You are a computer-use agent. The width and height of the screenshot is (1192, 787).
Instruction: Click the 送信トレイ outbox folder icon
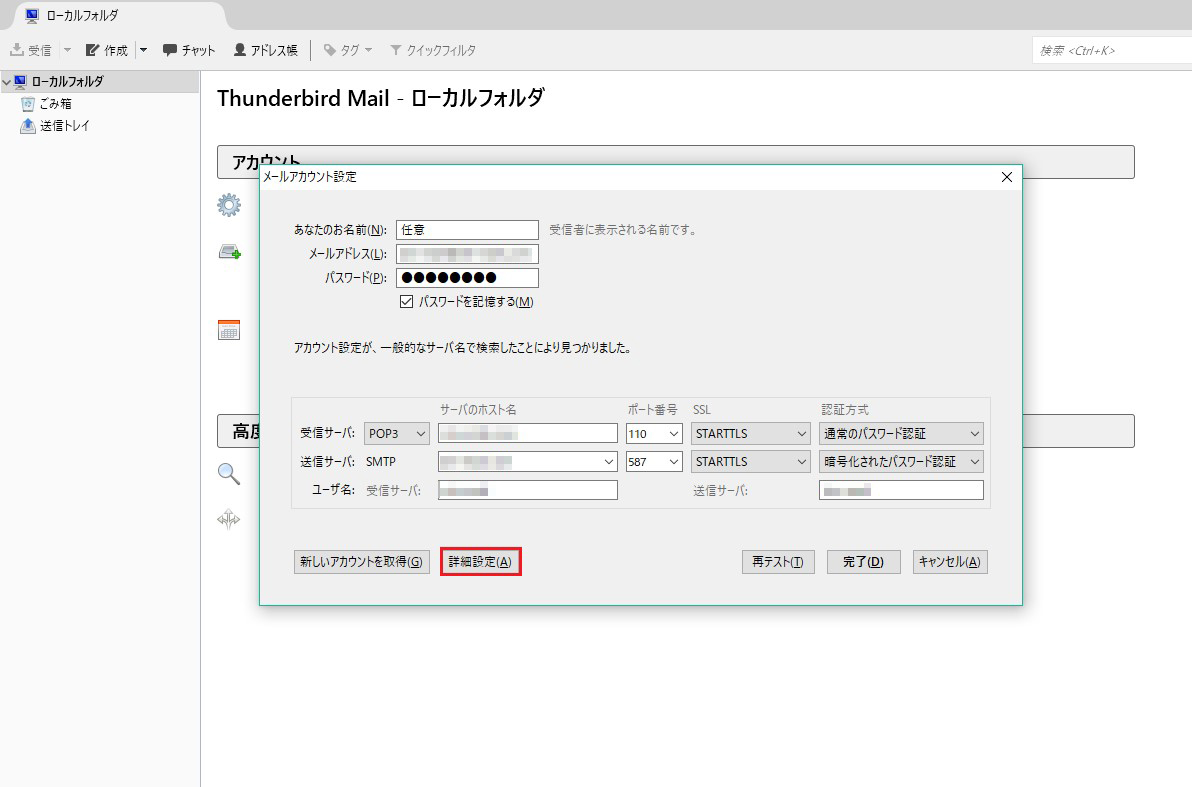pos(28,125)
